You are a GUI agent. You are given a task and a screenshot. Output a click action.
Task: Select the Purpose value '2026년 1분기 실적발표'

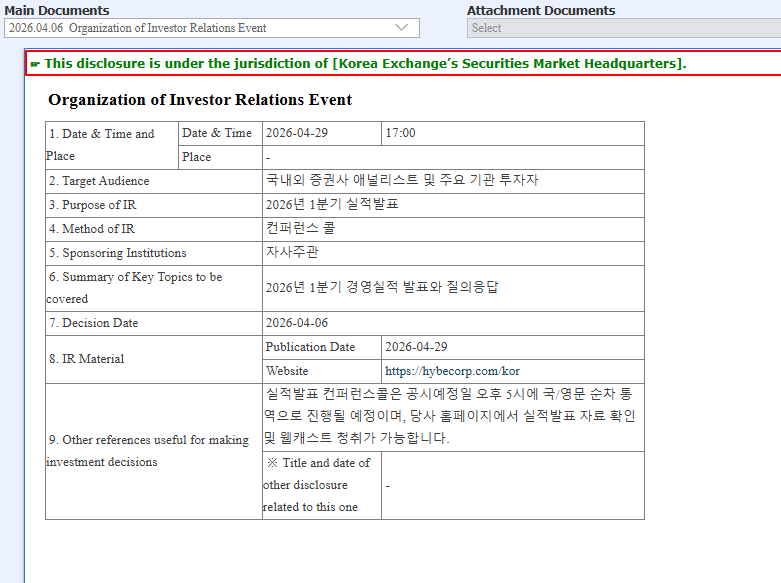[332, 204]
